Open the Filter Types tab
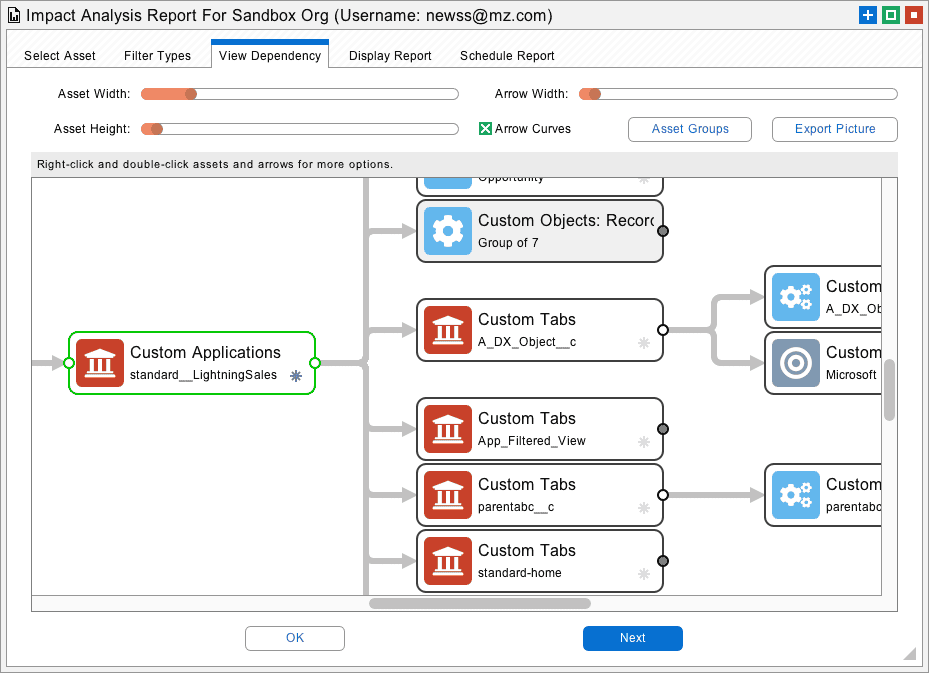The height and width of the screenshot is (673, 929). tap(158, 56)
